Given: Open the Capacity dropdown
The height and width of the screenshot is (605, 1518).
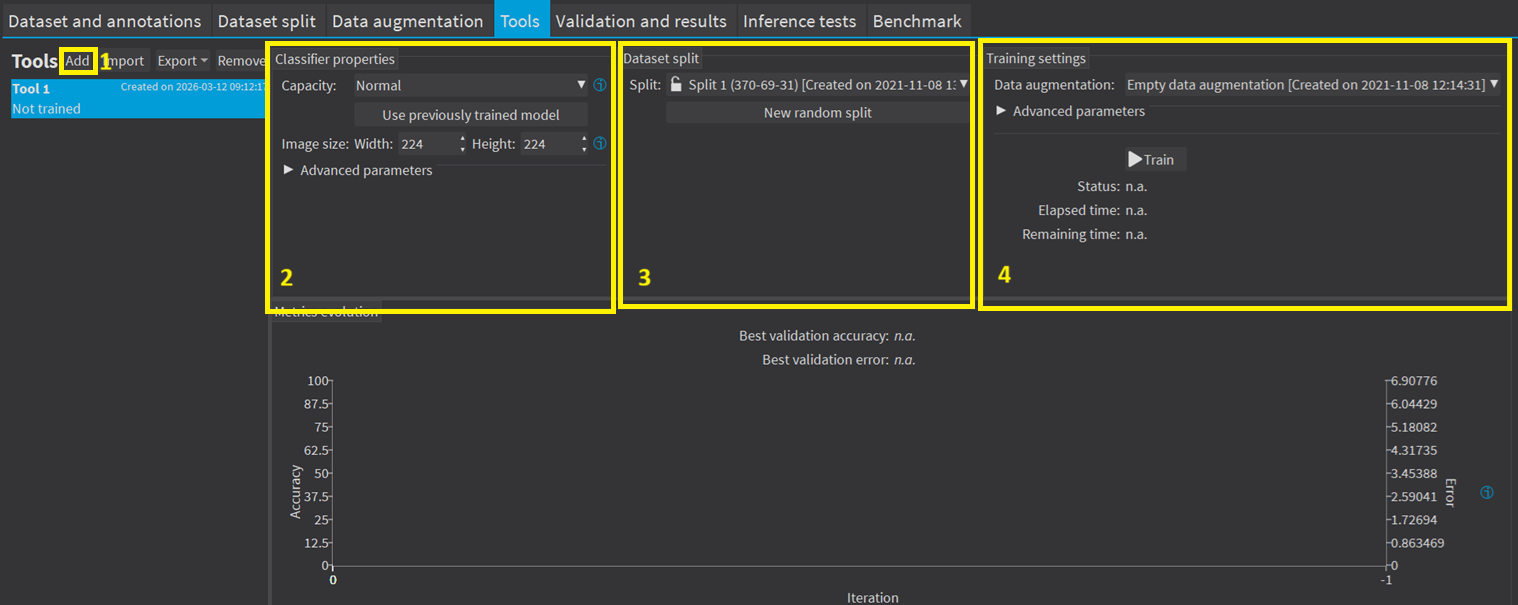Looking at the screenshot, I should [470, 86].
